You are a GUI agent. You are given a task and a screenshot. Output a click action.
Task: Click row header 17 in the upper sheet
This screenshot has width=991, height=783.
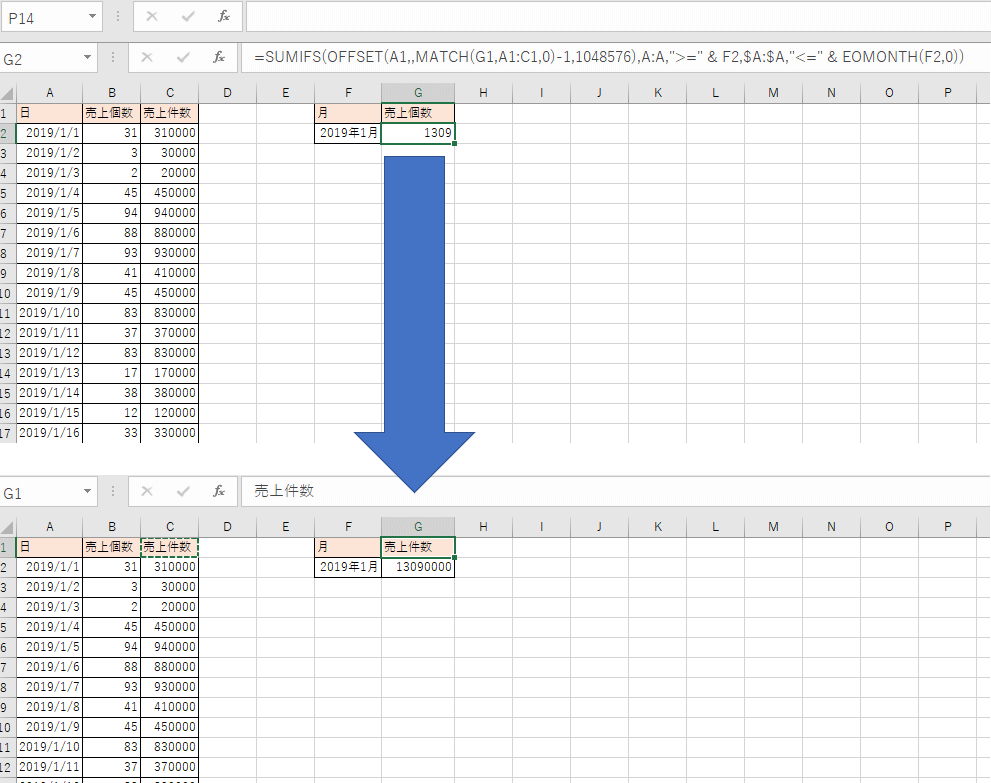click(7, 433)
